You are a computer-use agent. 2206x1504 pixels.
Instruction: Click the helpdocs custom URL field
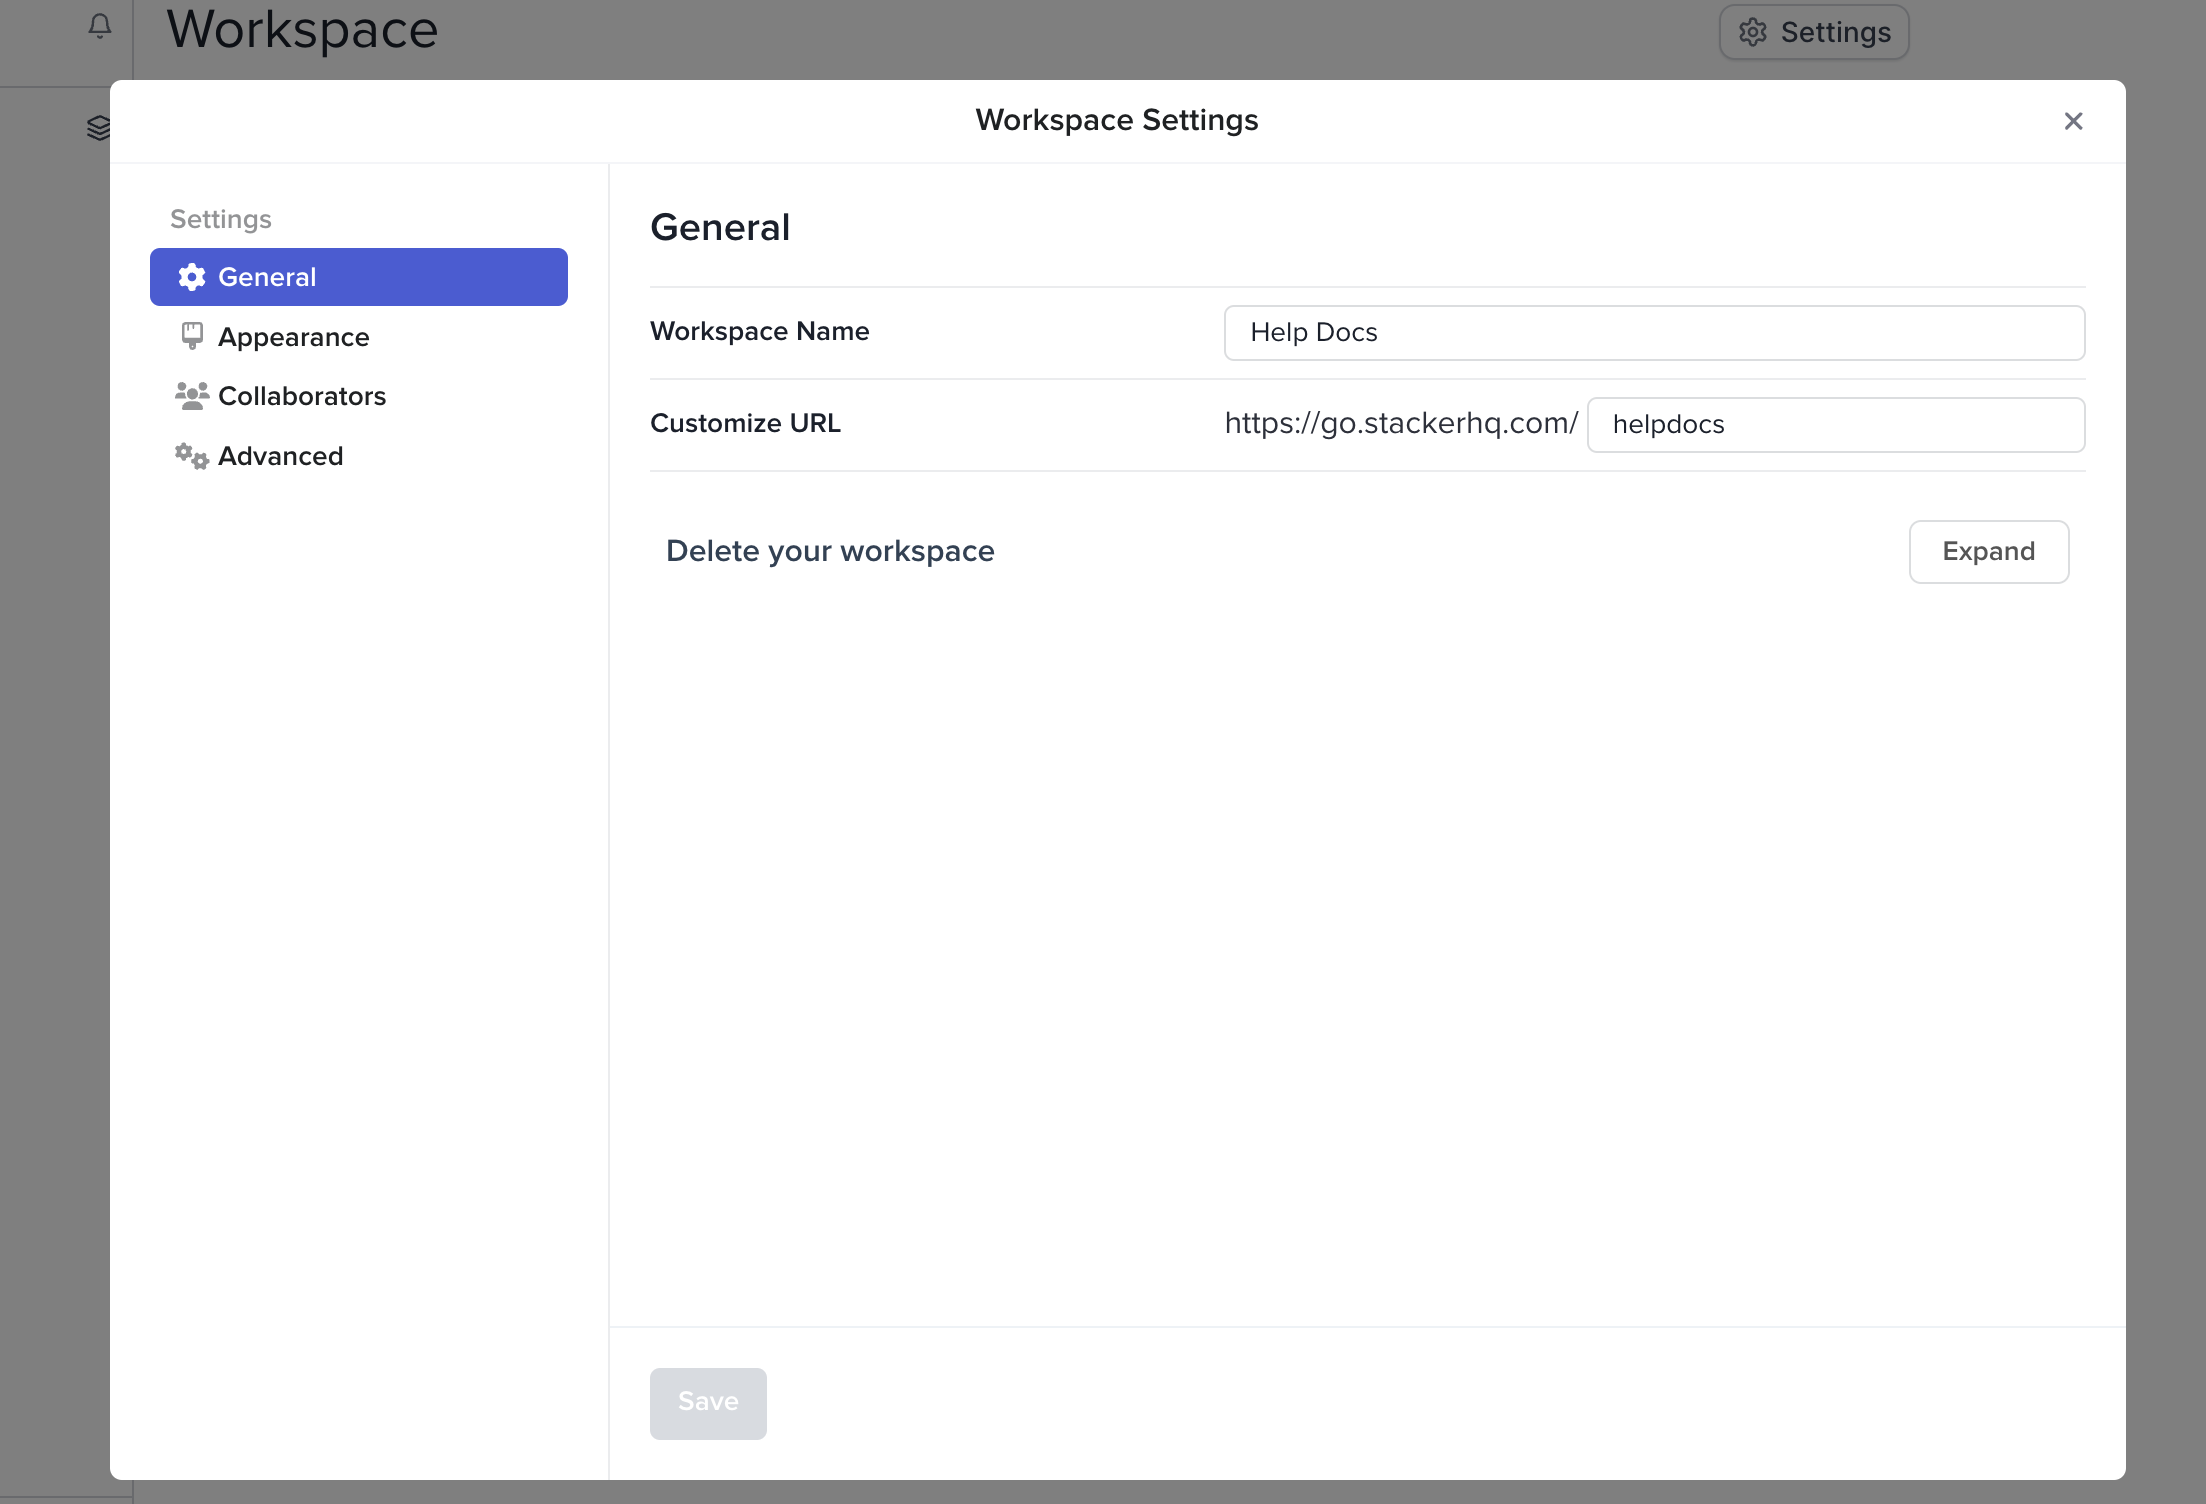tap(1835, 425)
